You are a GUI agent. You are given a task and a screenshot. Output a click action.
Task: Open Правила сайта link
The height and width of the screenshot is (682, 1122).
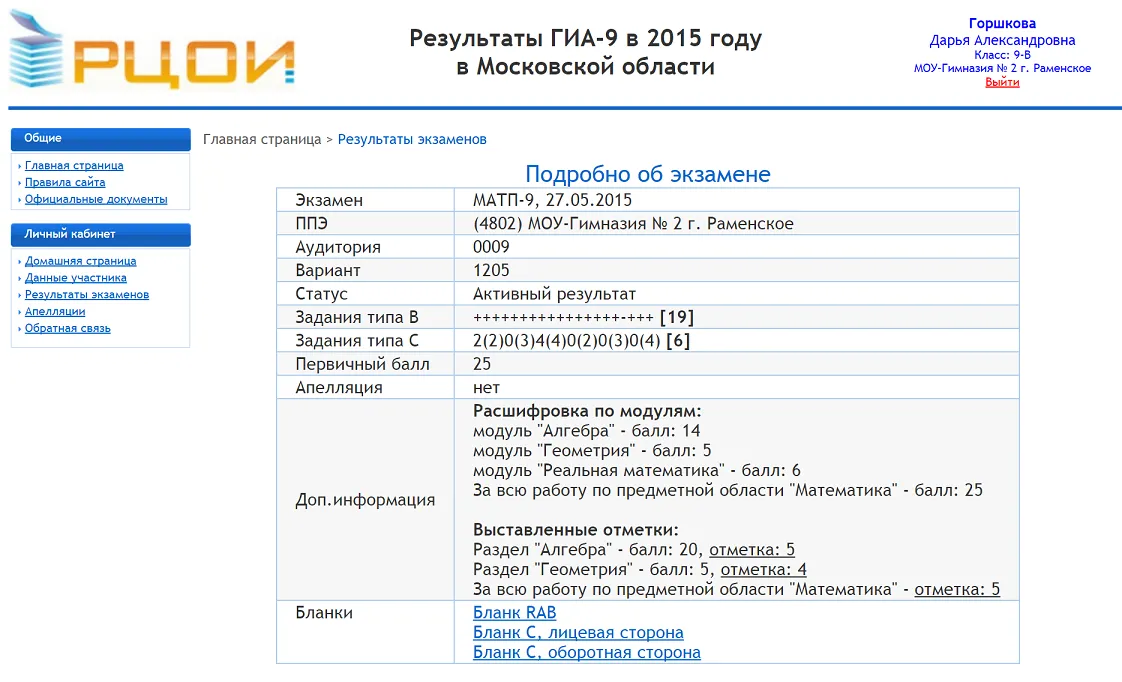pyautogui.click(x=65, y=182)
